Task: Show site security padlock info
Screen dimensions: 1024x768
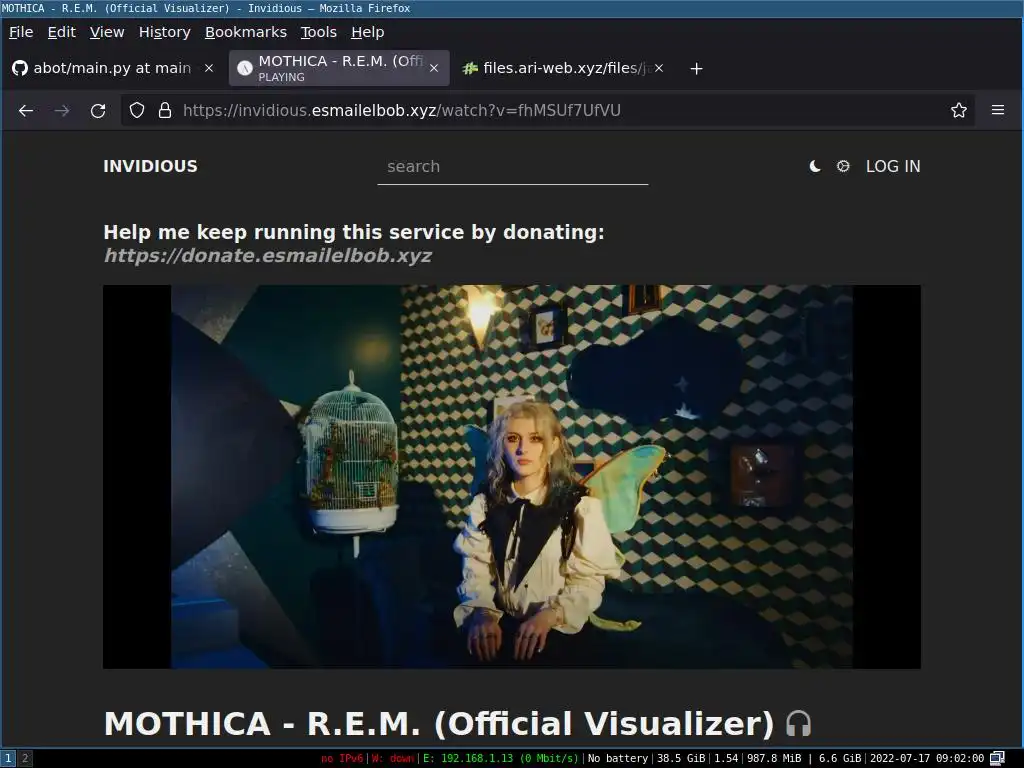Action: pyautogui.click(x=165, y=110)
